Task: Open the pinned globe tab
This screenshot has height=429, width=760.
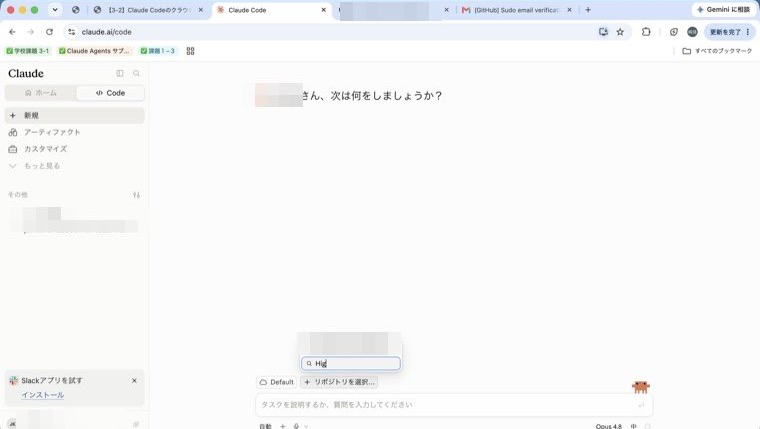Action: (75, 10)
